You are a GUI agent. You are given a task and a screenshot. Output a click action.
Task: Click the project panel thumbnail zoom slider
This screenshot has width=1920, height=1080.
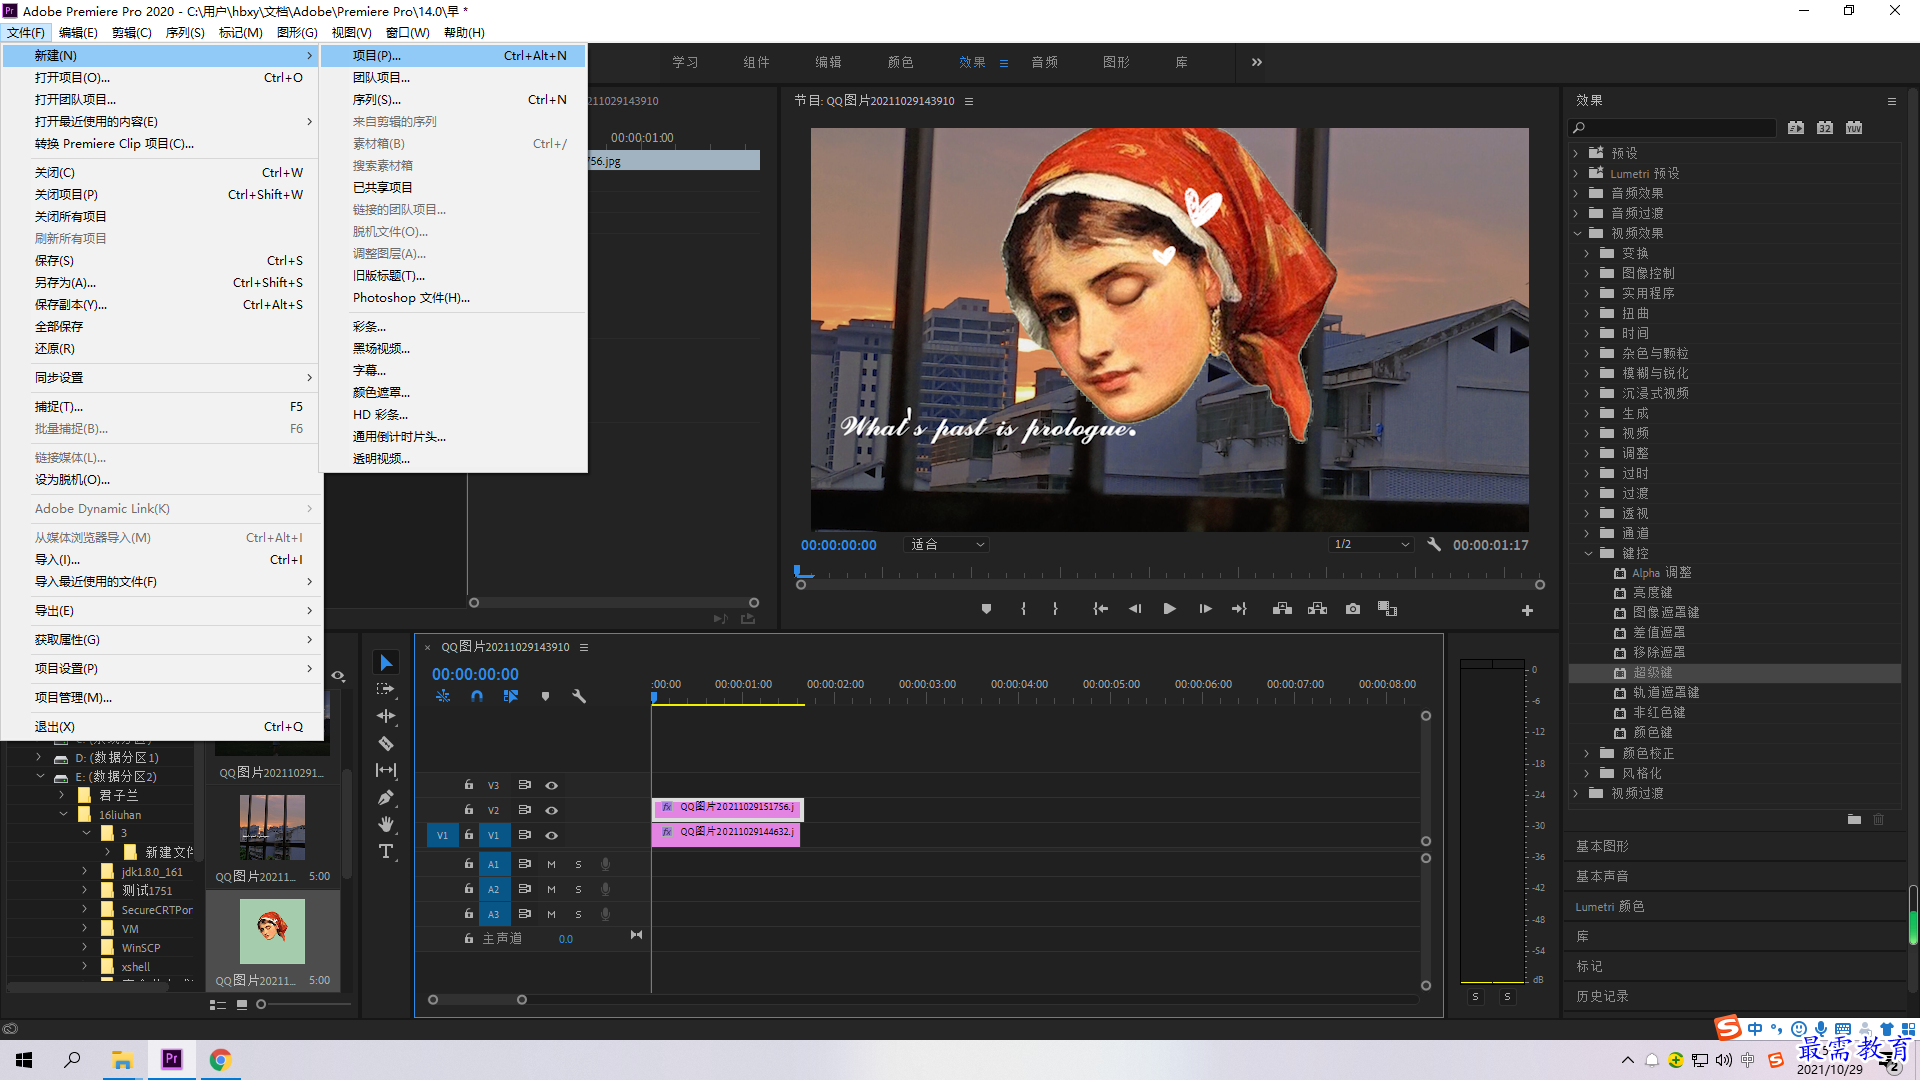[261, 1005]
